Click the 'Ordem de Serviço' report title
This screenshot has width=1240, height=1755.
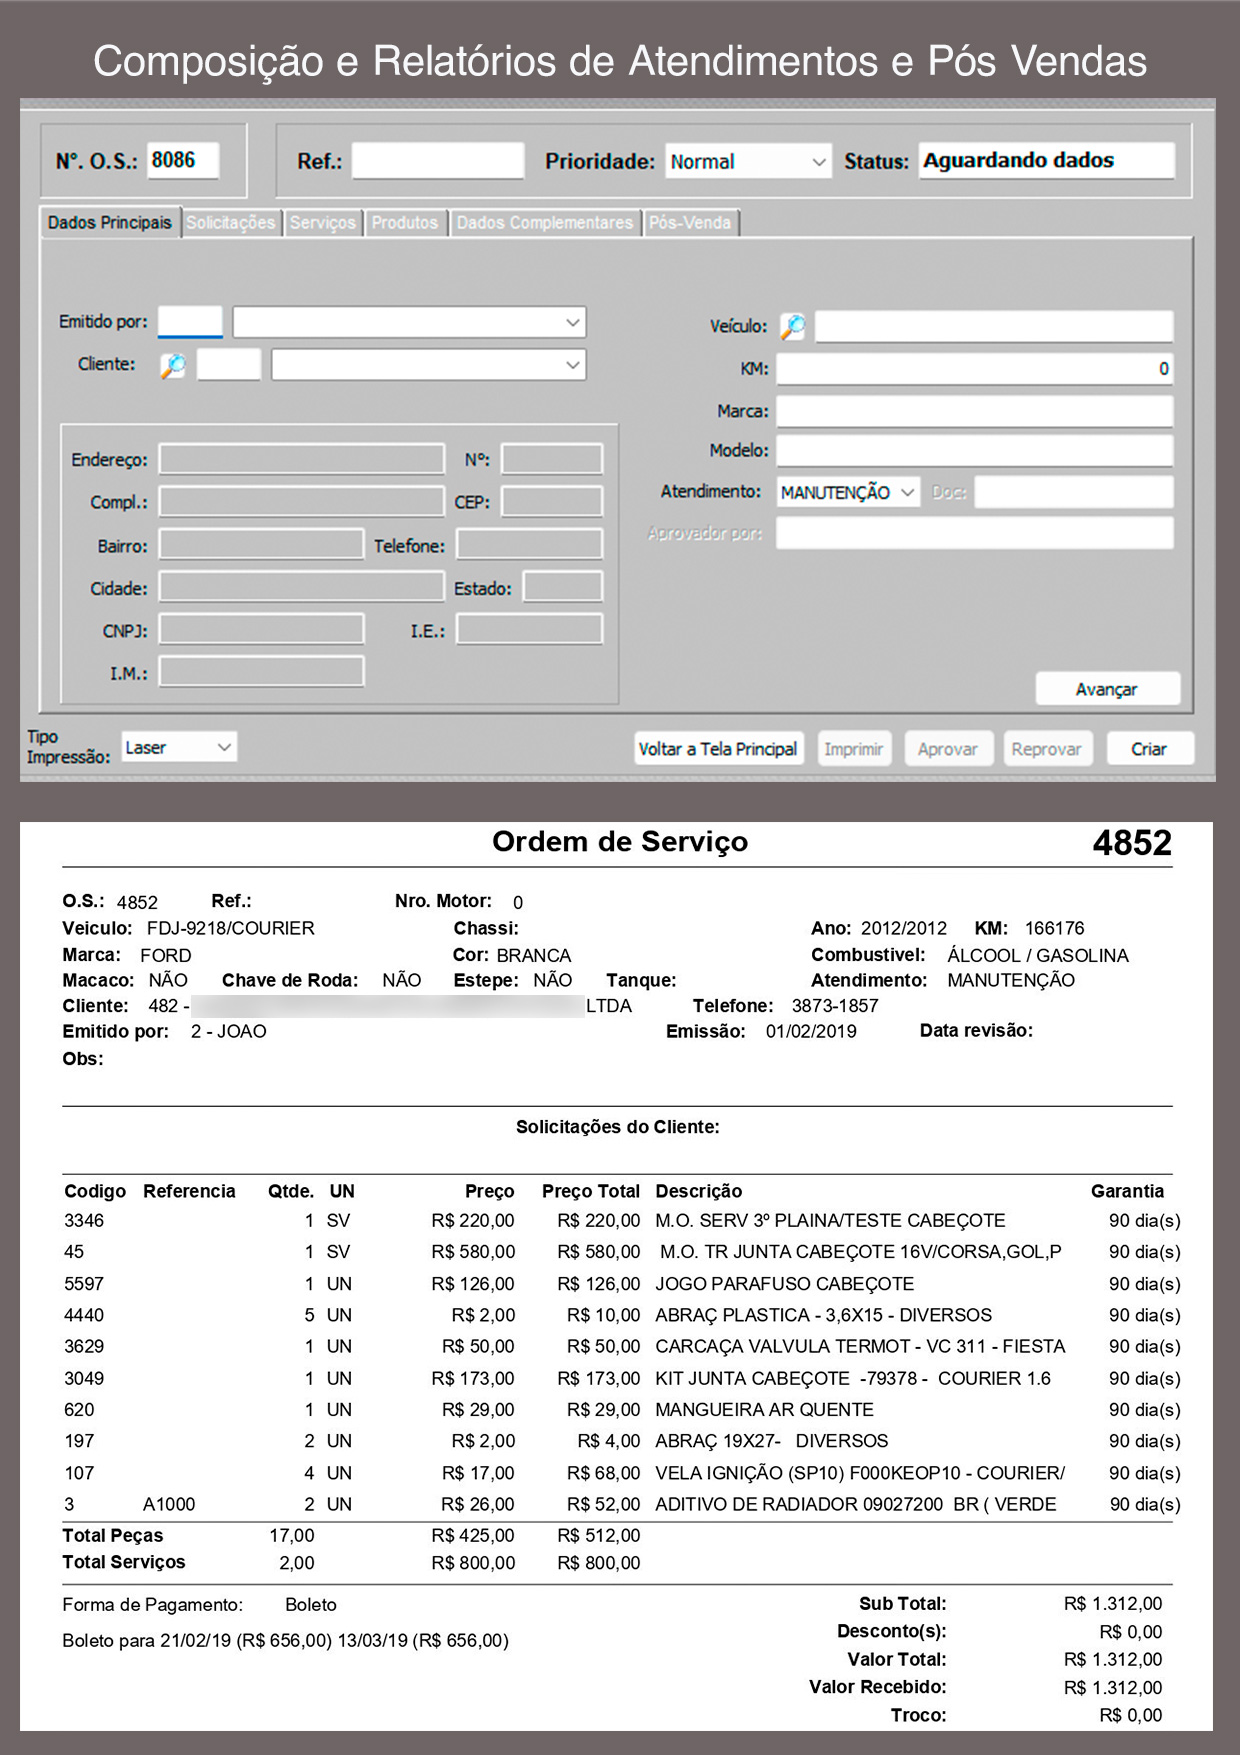(620, 842)
